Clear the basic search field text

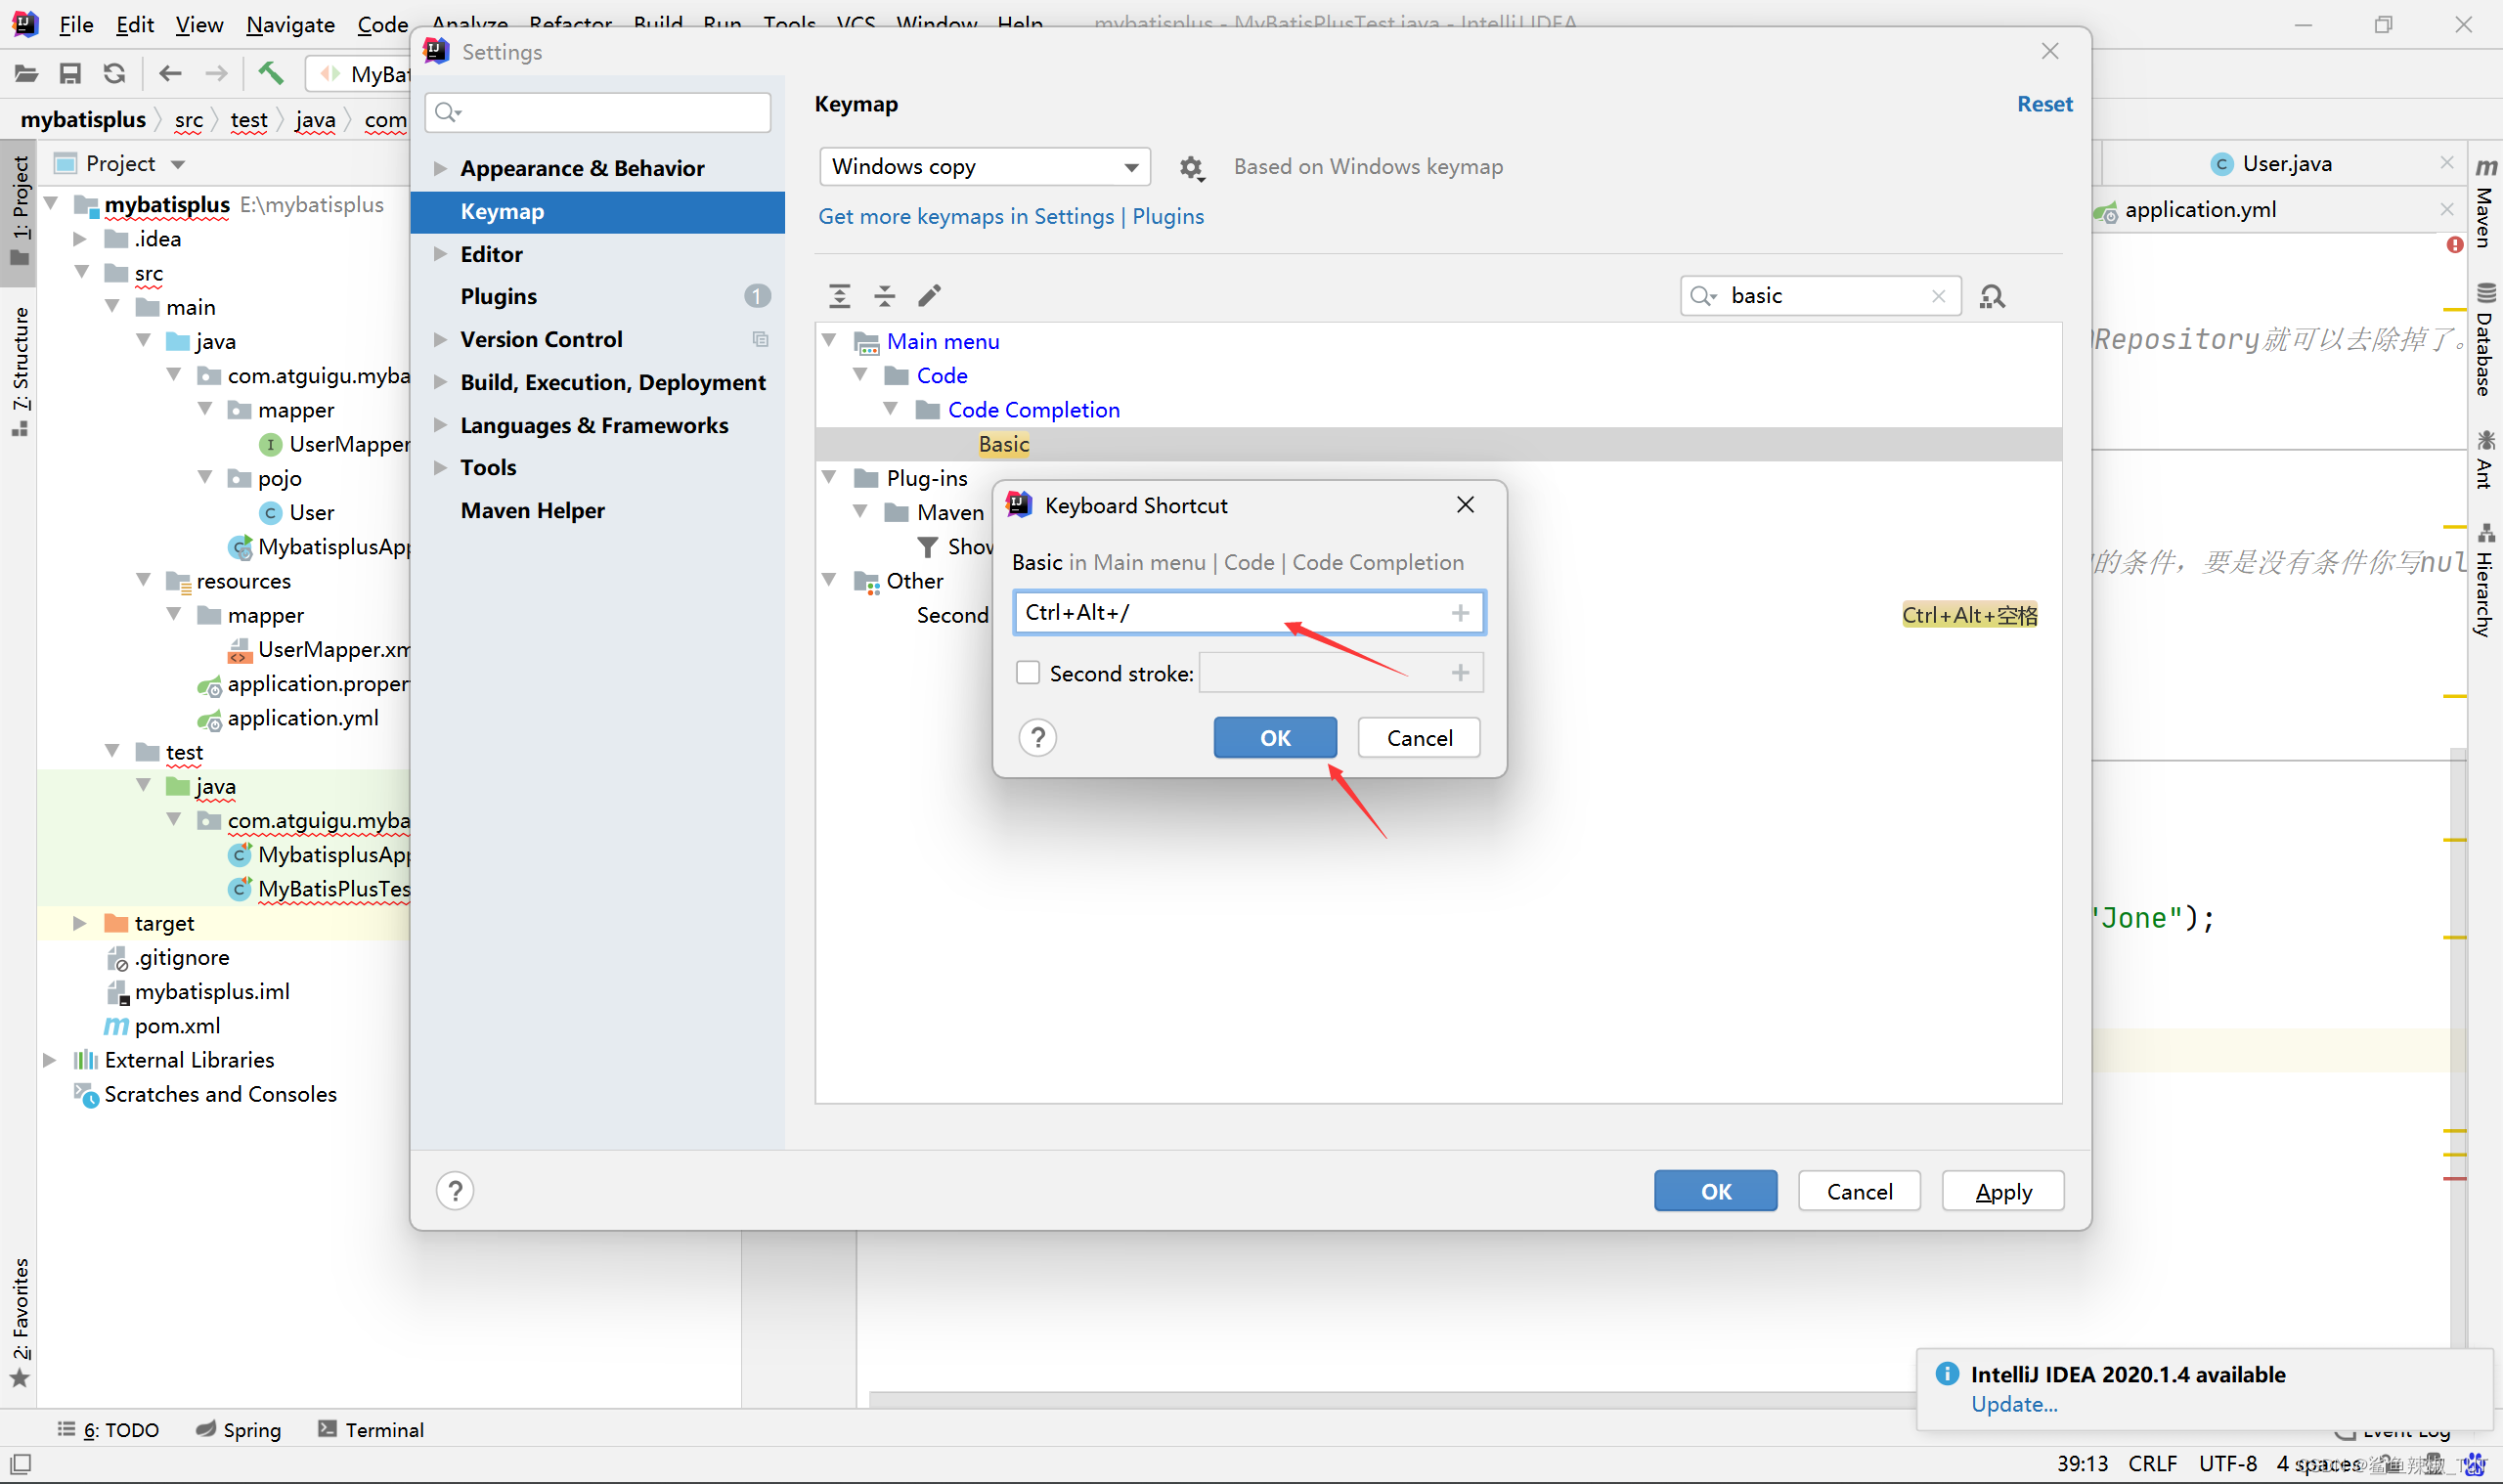[x=1938, y=296]
